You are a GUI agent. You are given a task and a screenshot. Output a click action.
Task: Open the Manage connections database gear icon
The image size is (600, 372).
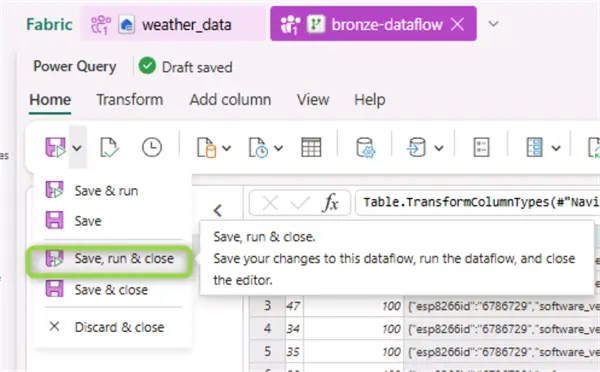tap(365, 148)
